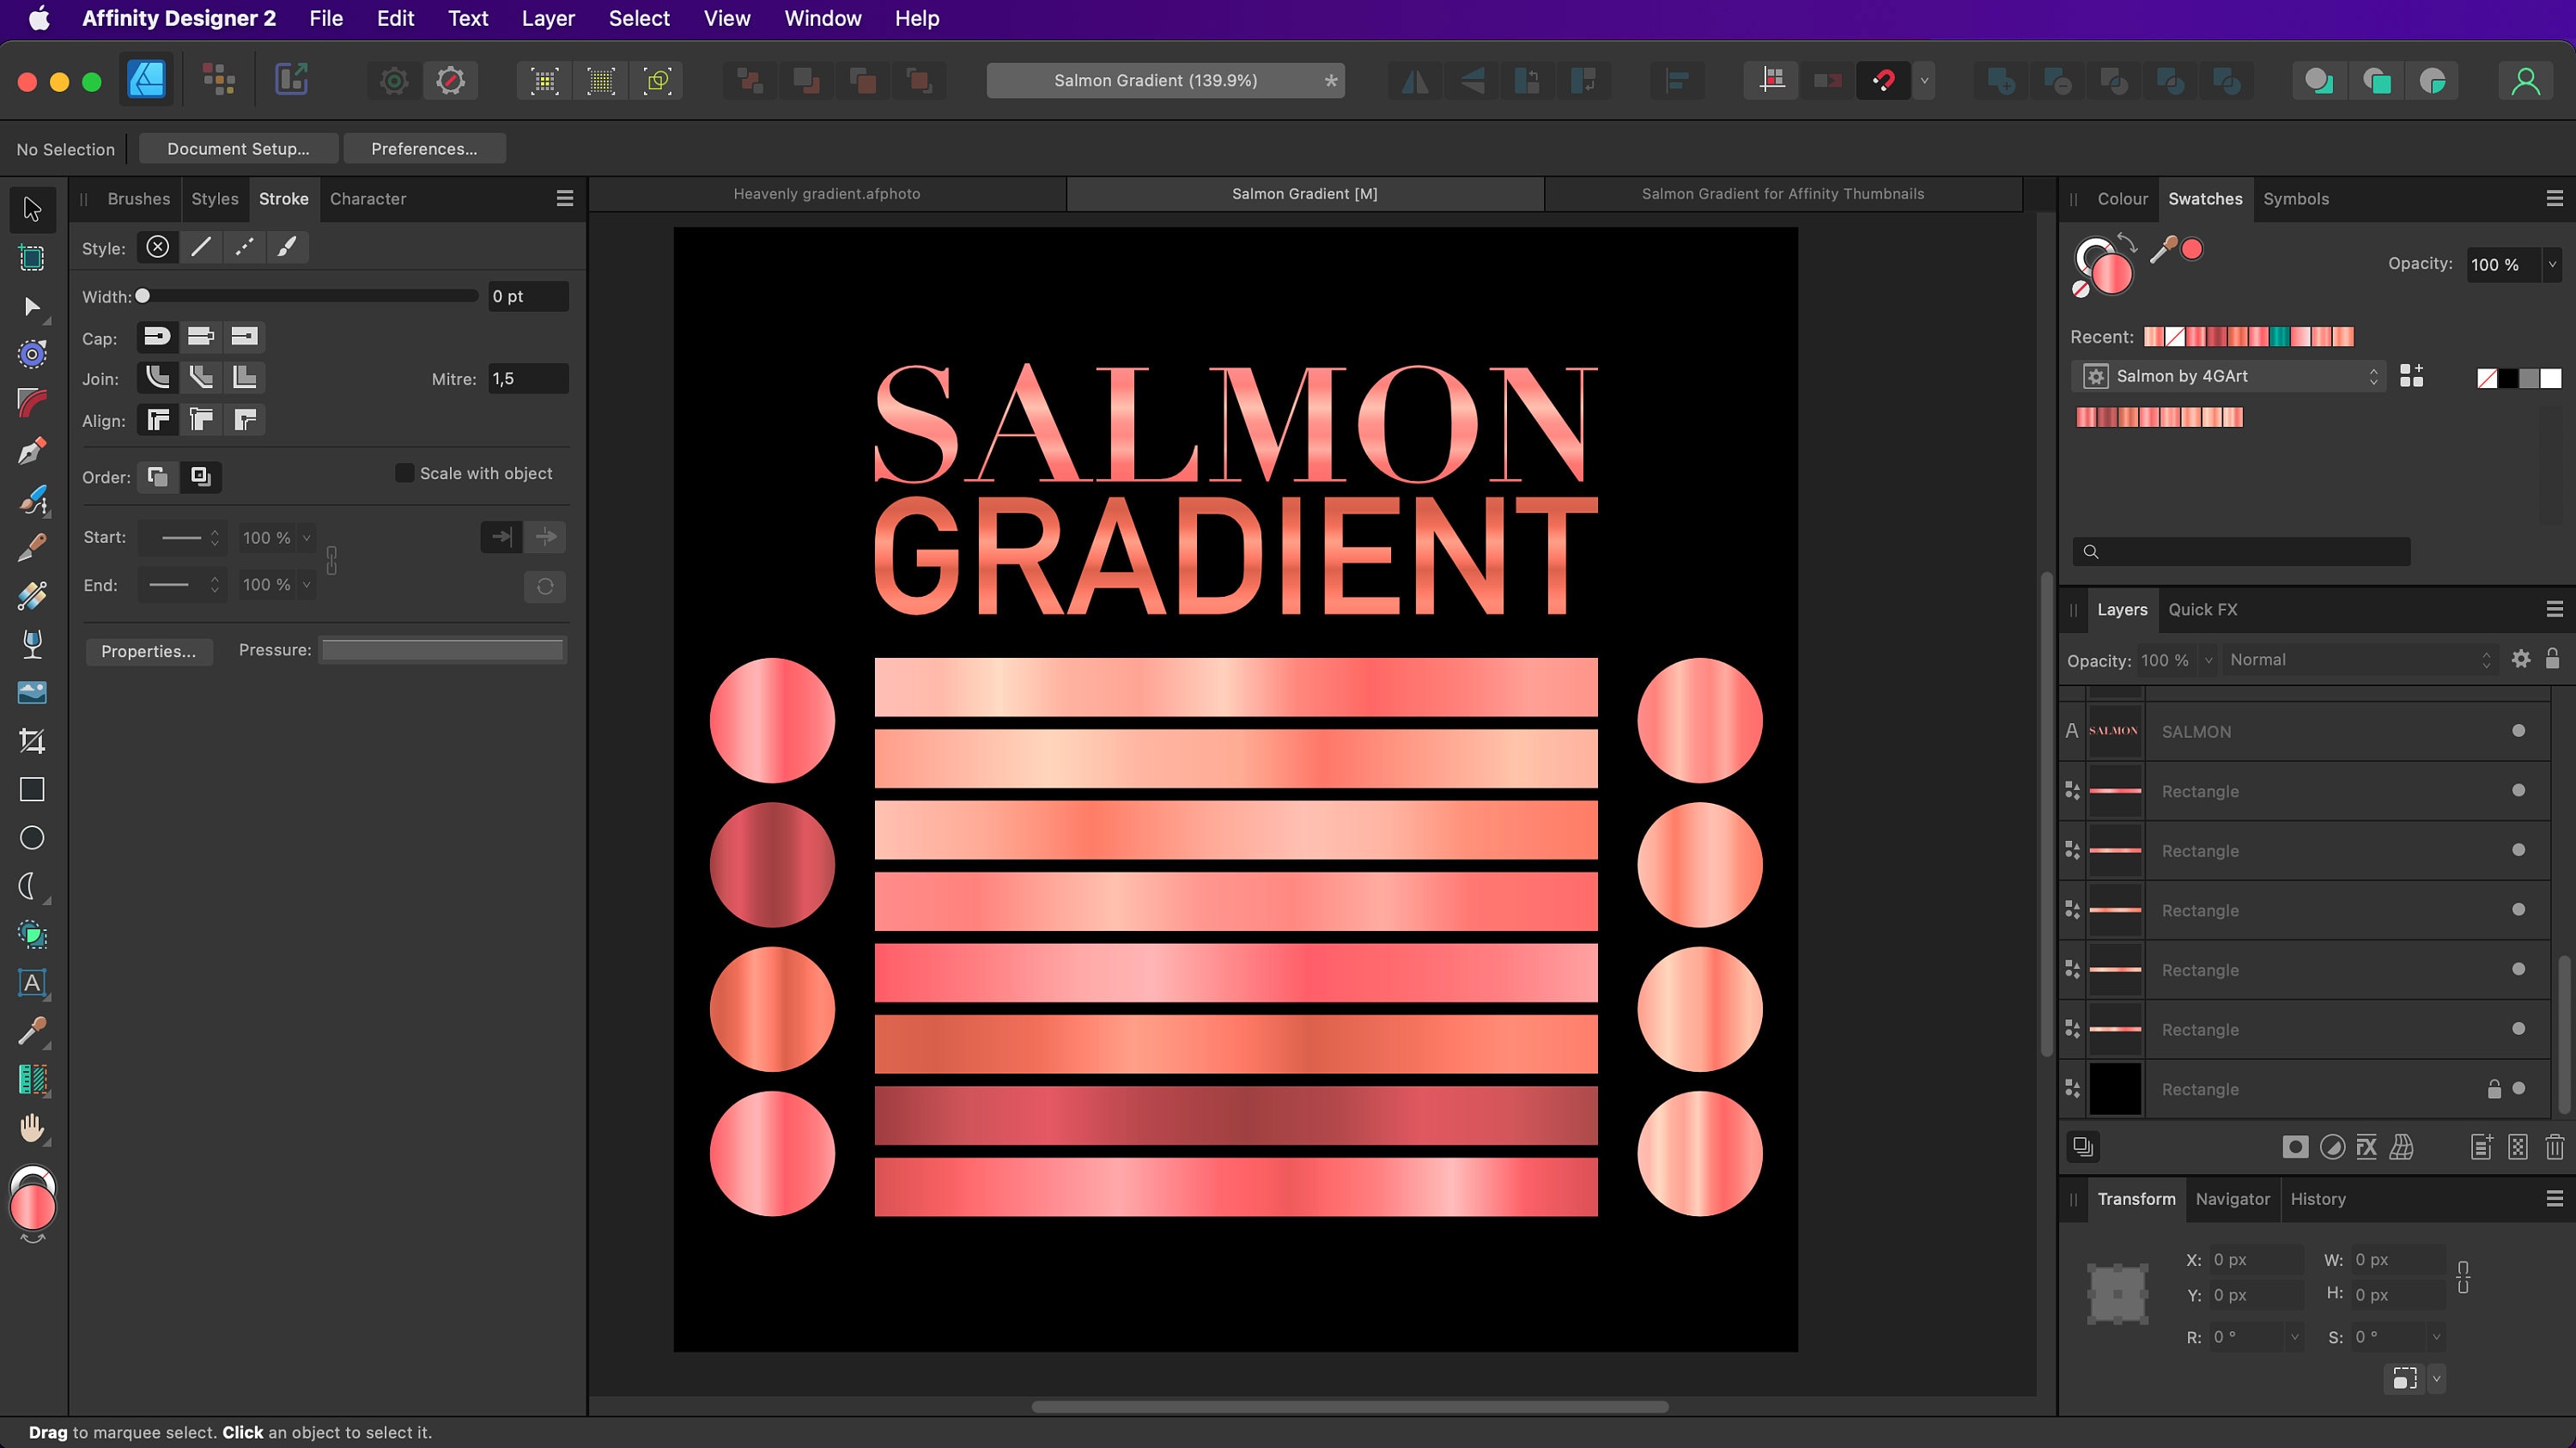Open the Select menu
Viewport: 2576px width, 1448px height.
639,18
